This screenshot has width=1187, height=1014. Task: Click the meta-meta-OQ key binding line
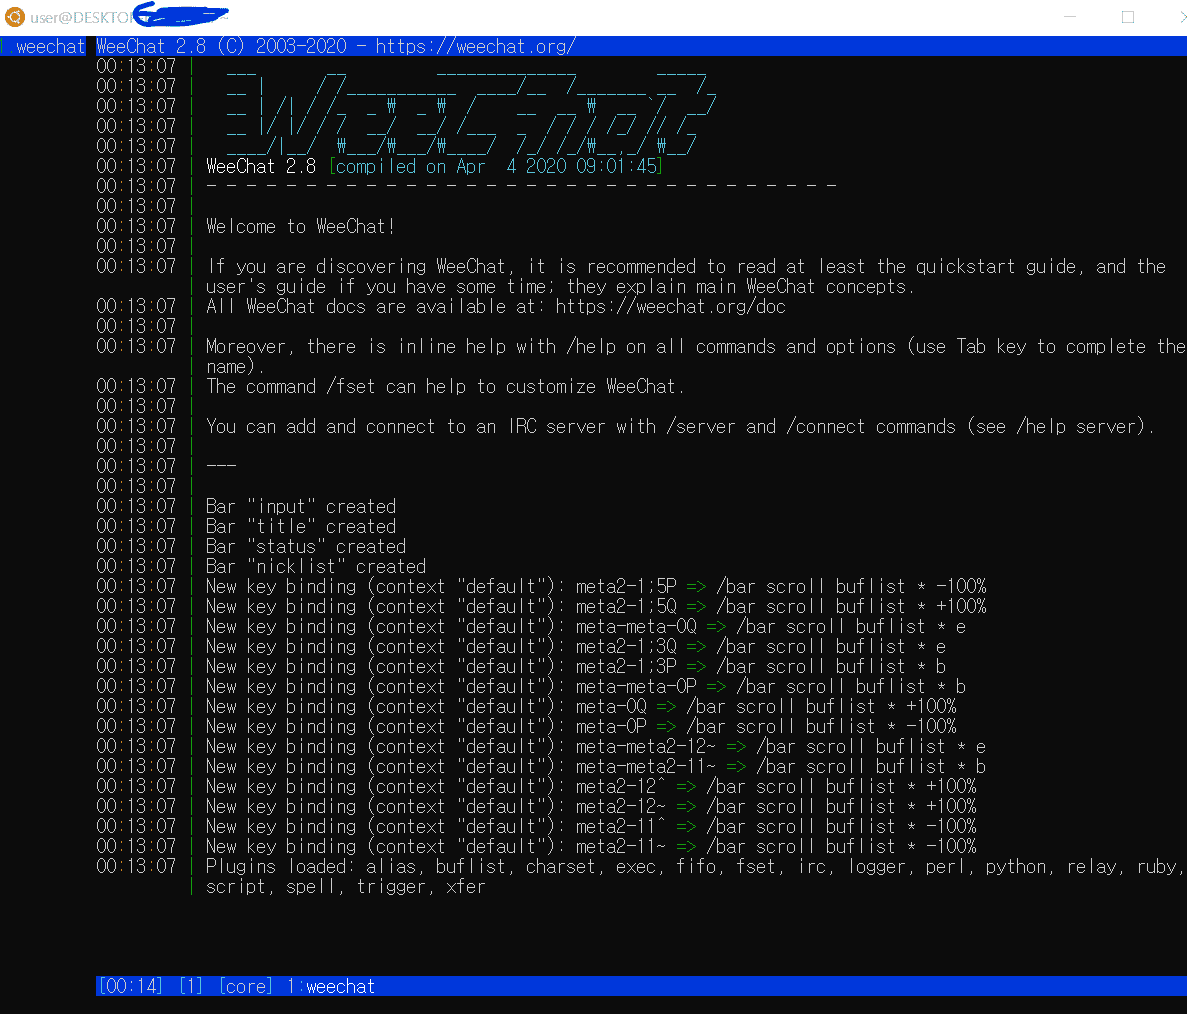coord(586,627)
